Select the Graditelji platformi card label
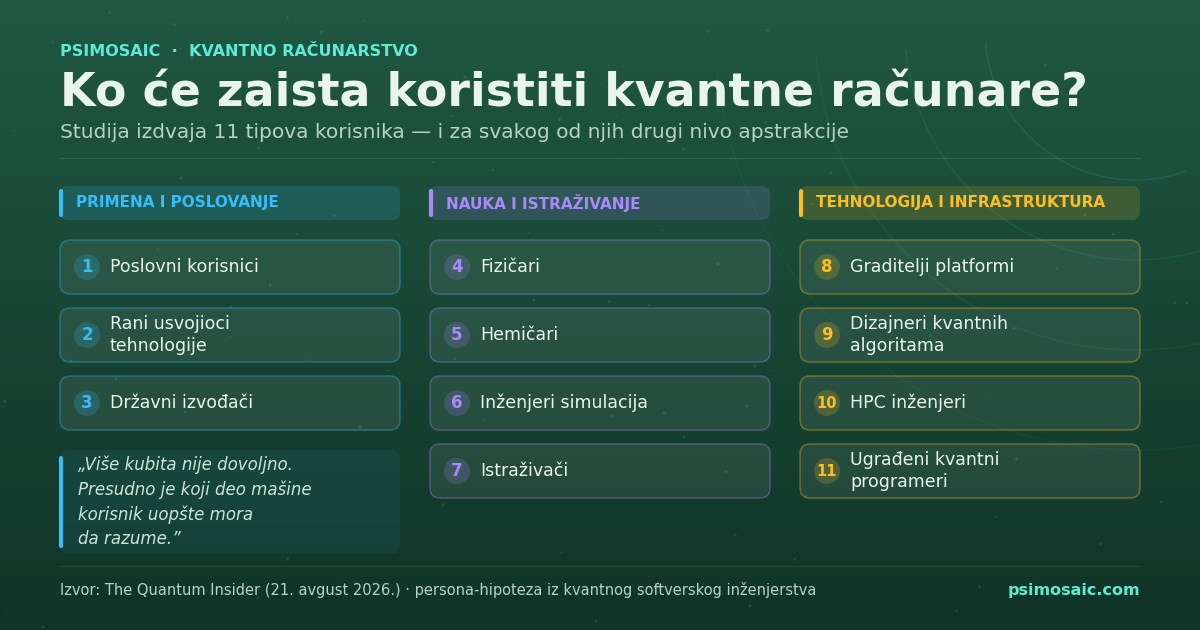Image resolution: width=1200 pixels, height=630 pixels. click(932, 267)
